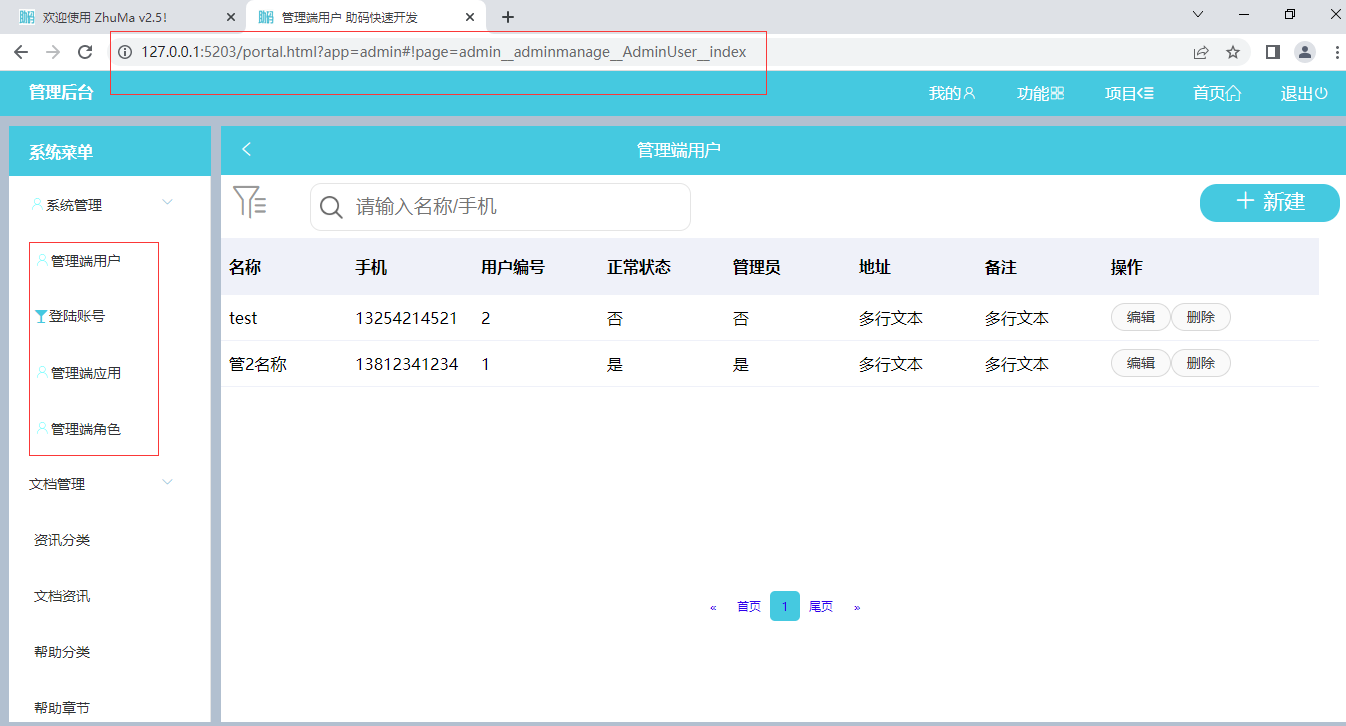Click the 名称 column header

(245, 267)
